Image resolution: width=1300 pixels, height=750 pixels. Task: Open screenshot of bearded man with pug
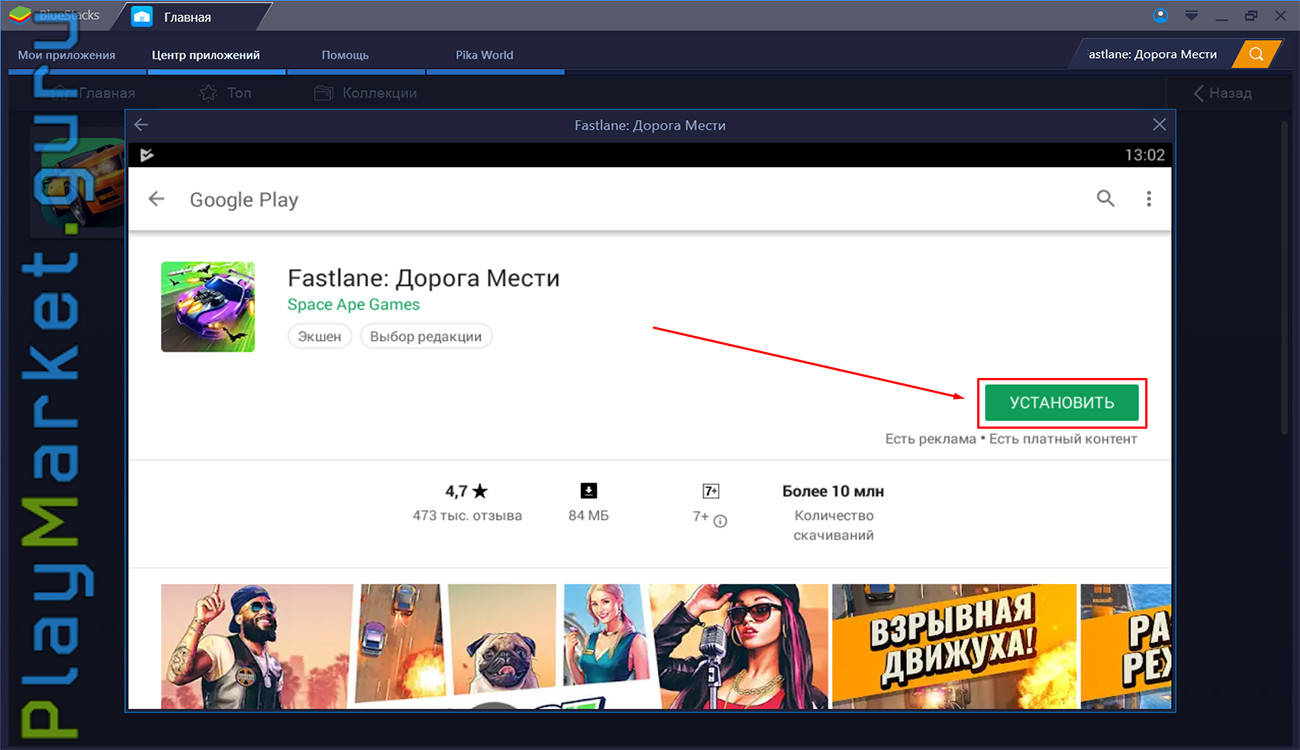tap(358, 646)
